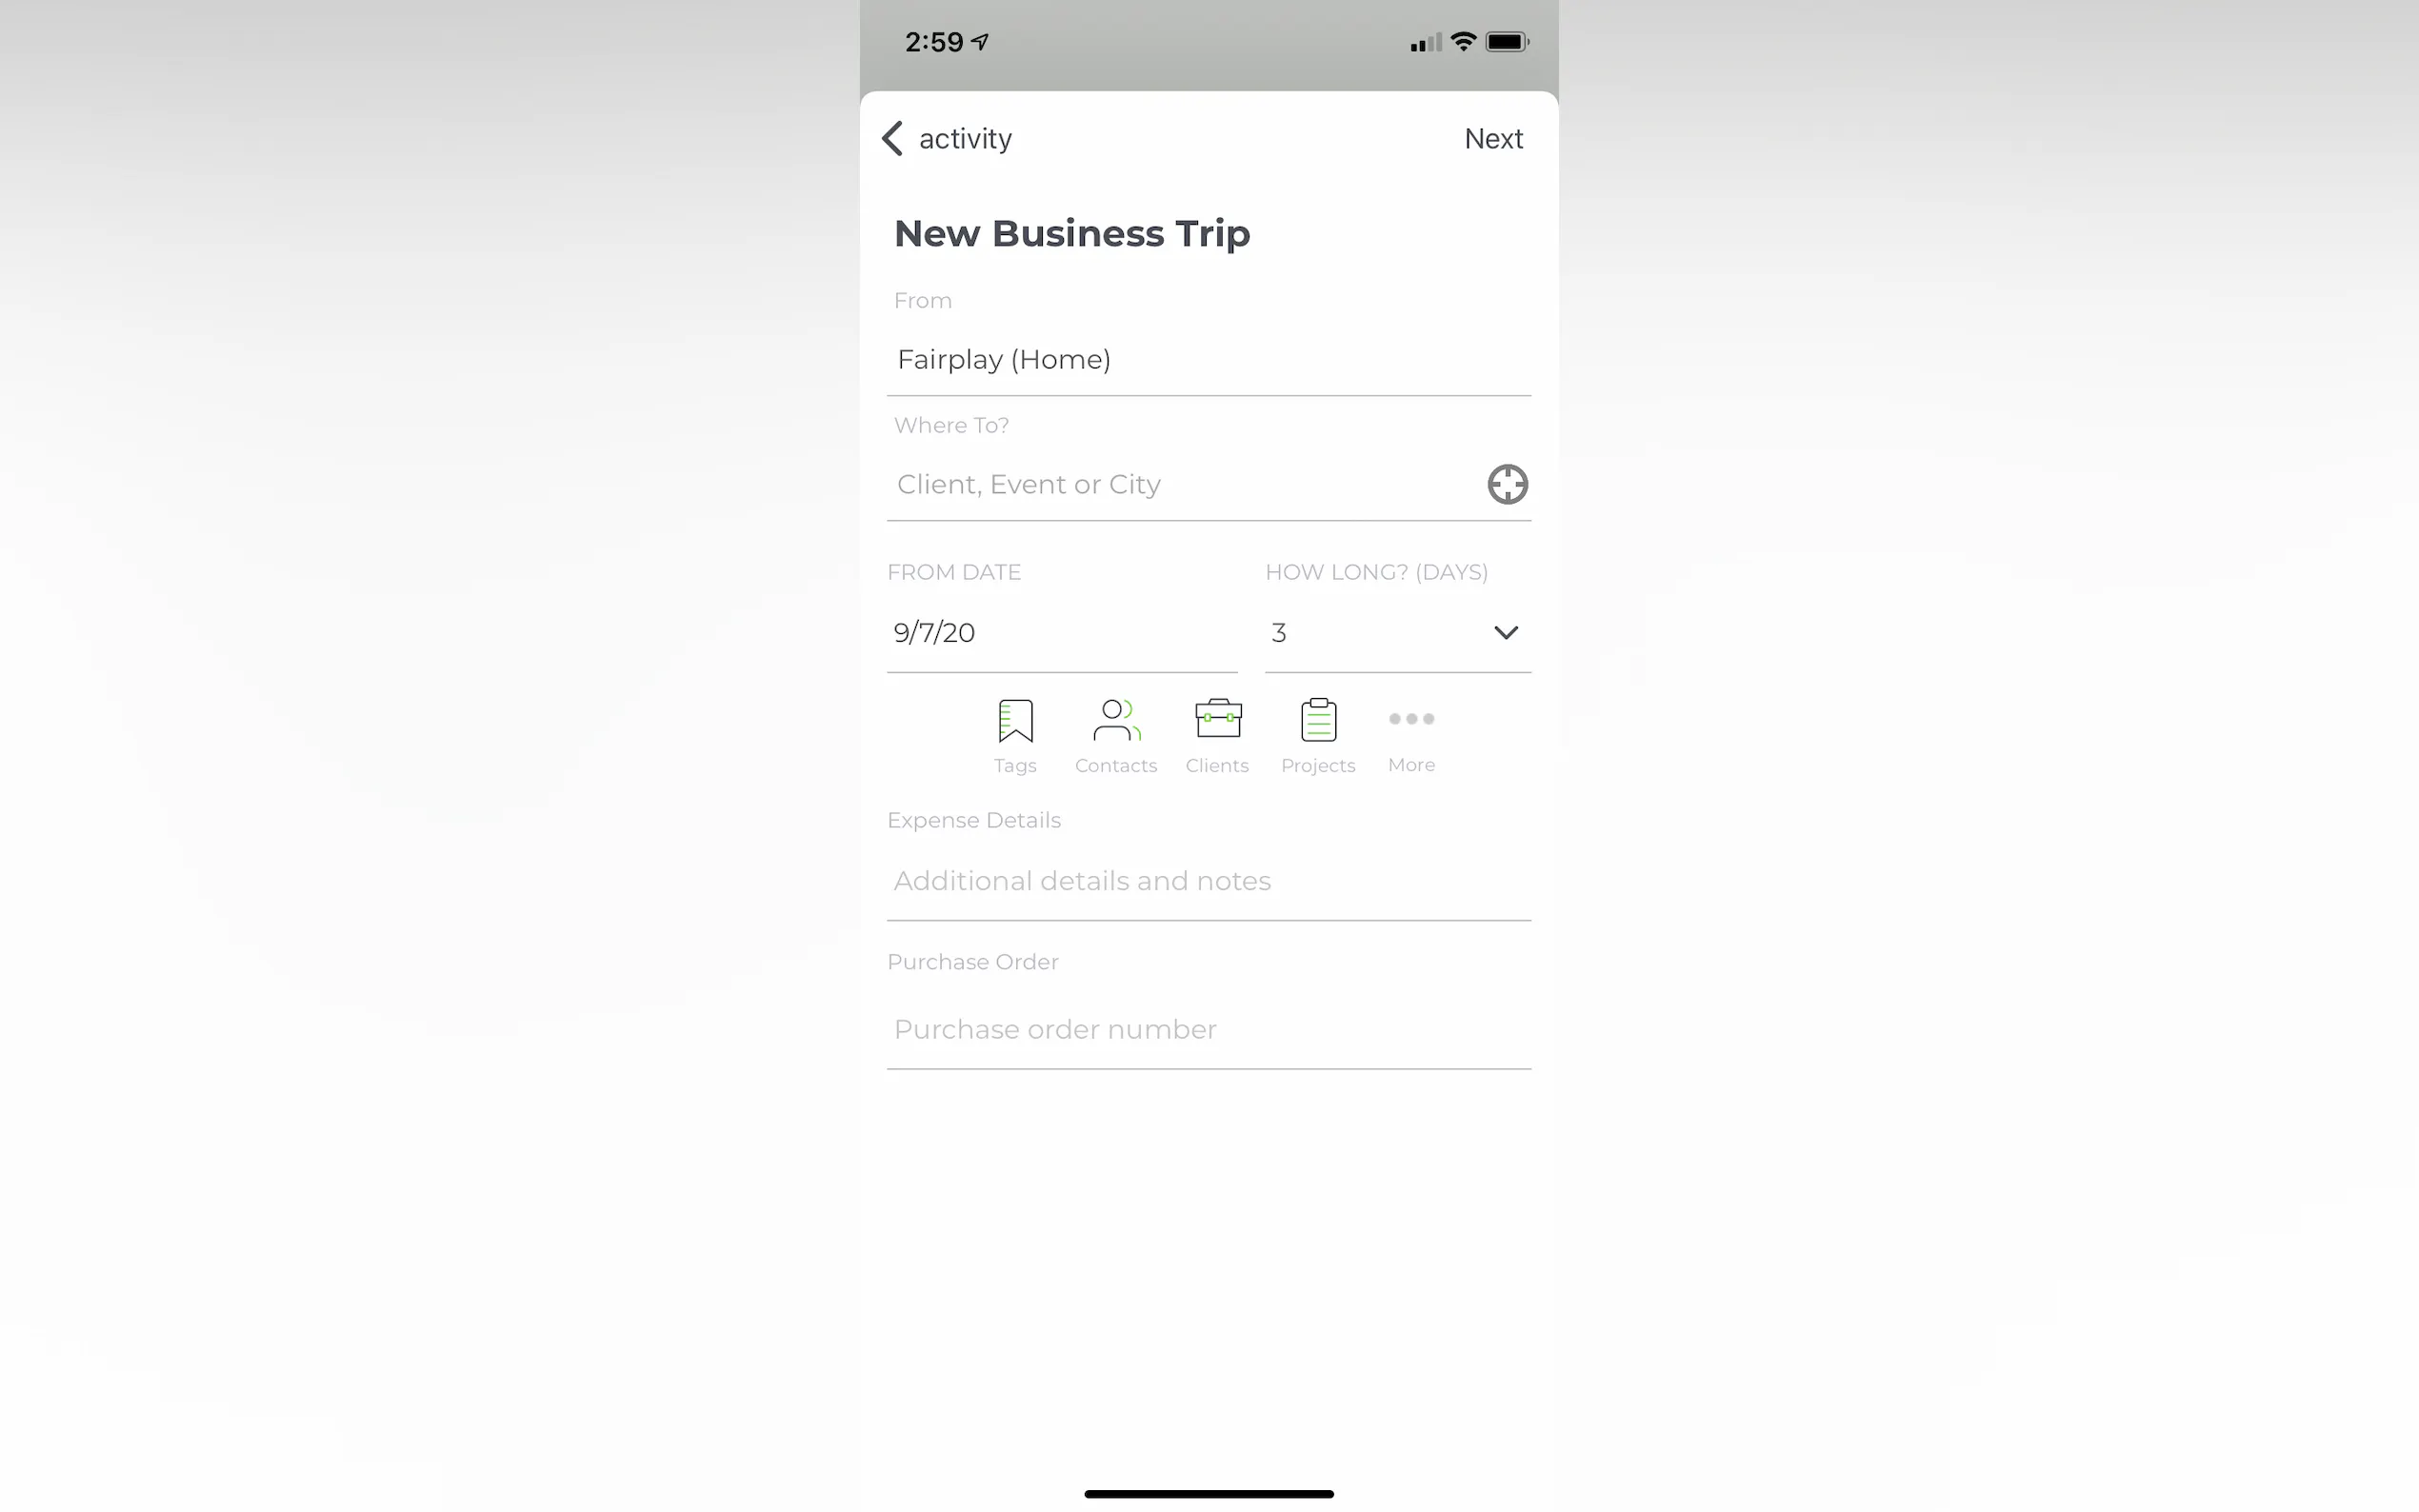Open the From Date picker 9/7/20

[x=1062, y=632]
